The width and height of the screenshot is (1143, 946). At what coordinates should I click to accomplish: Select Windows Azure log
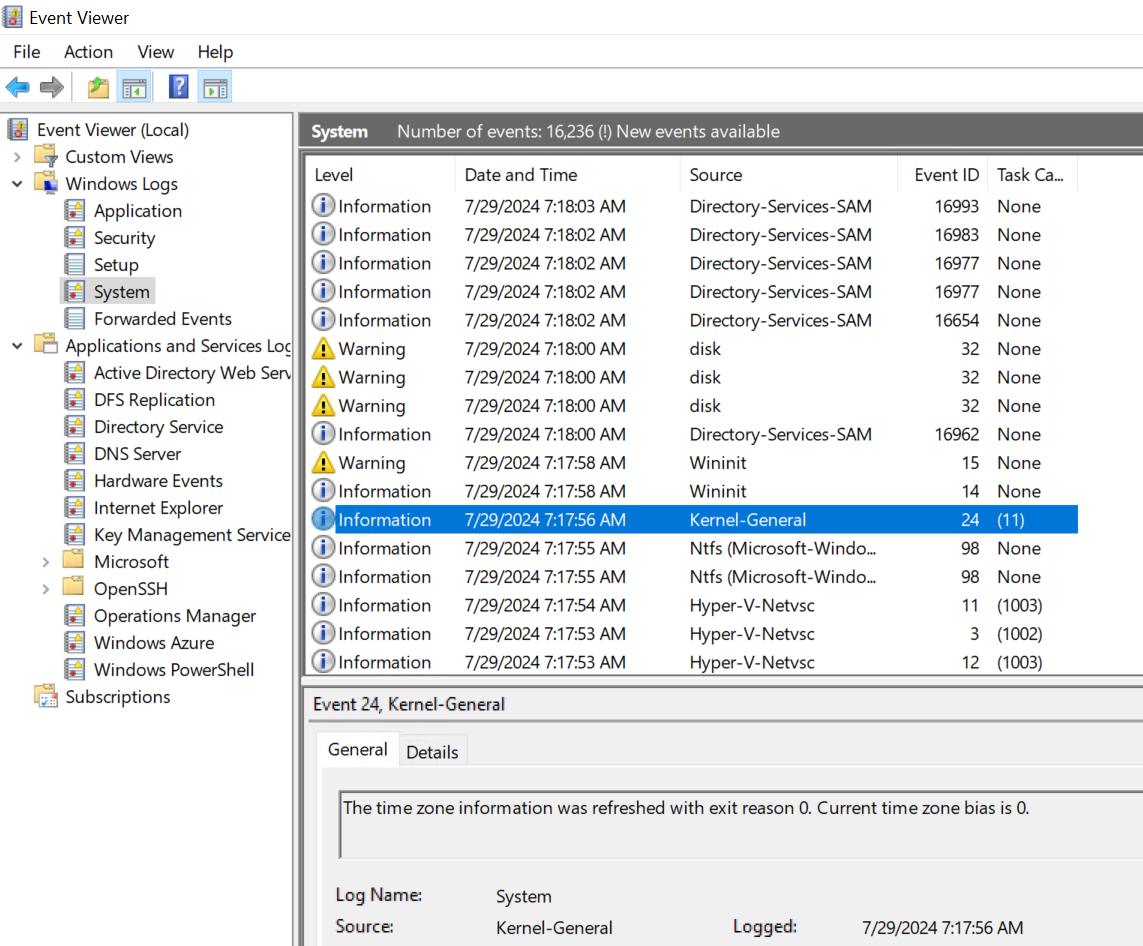[x=154, y=642]
